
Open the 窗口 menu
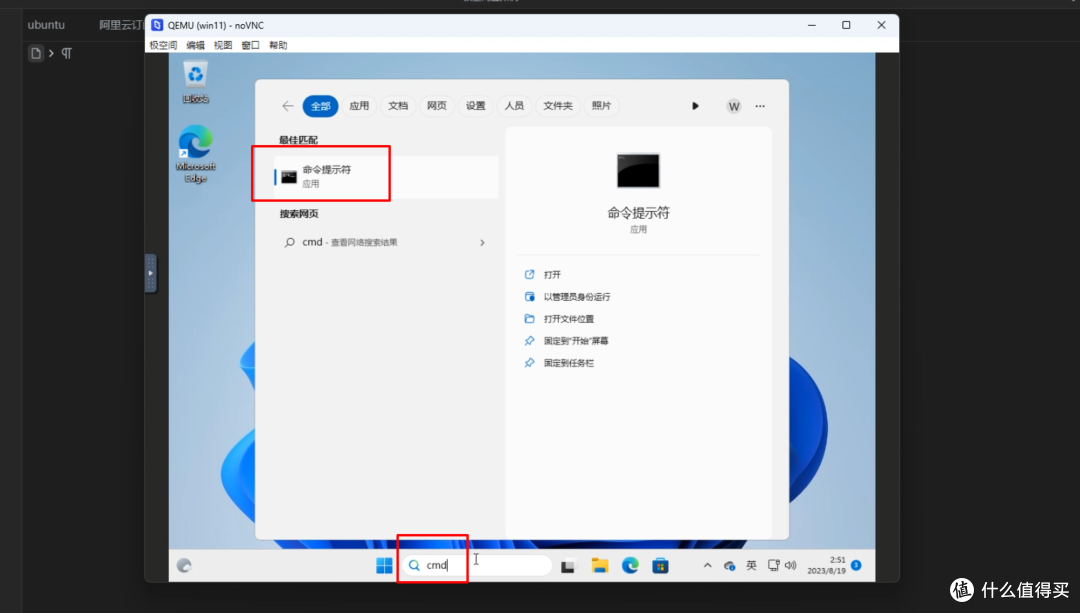(251, 45)
